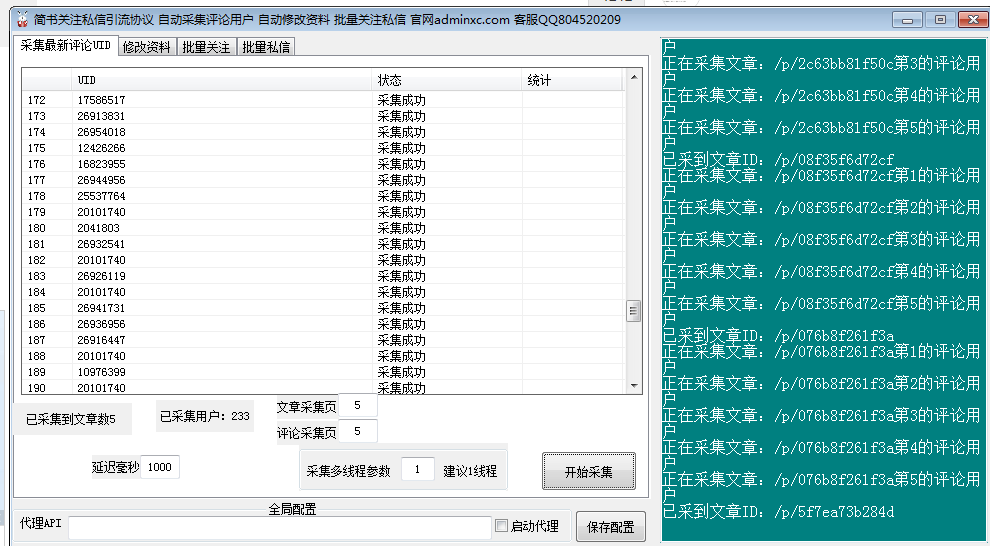This screenshot has width=990, height=546.
Task: Click the table scrollbar thumb
Action: [633, 311]
